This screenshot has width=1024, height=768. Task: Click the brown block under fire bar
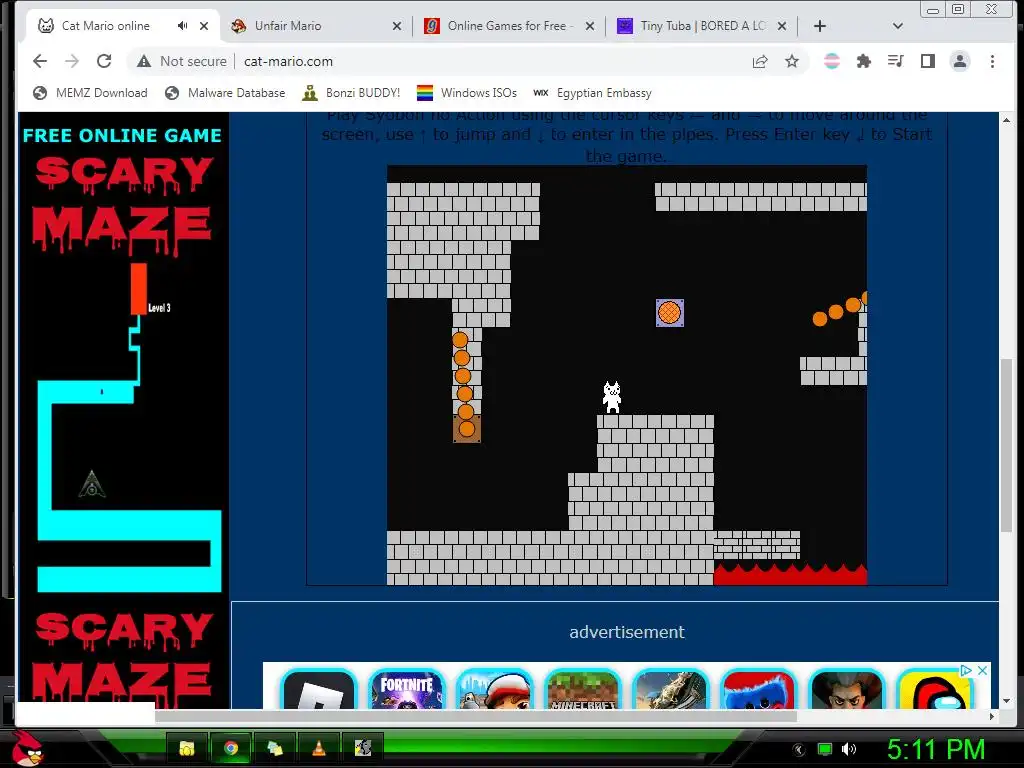pos(467,429)
